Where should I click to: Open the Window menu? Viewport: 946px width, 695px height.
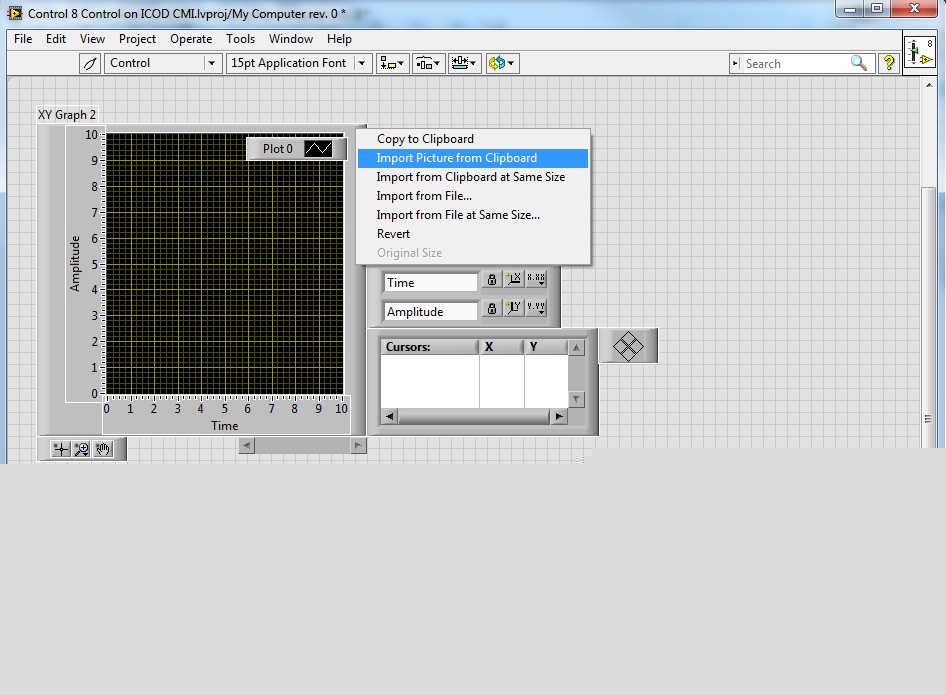291,39
